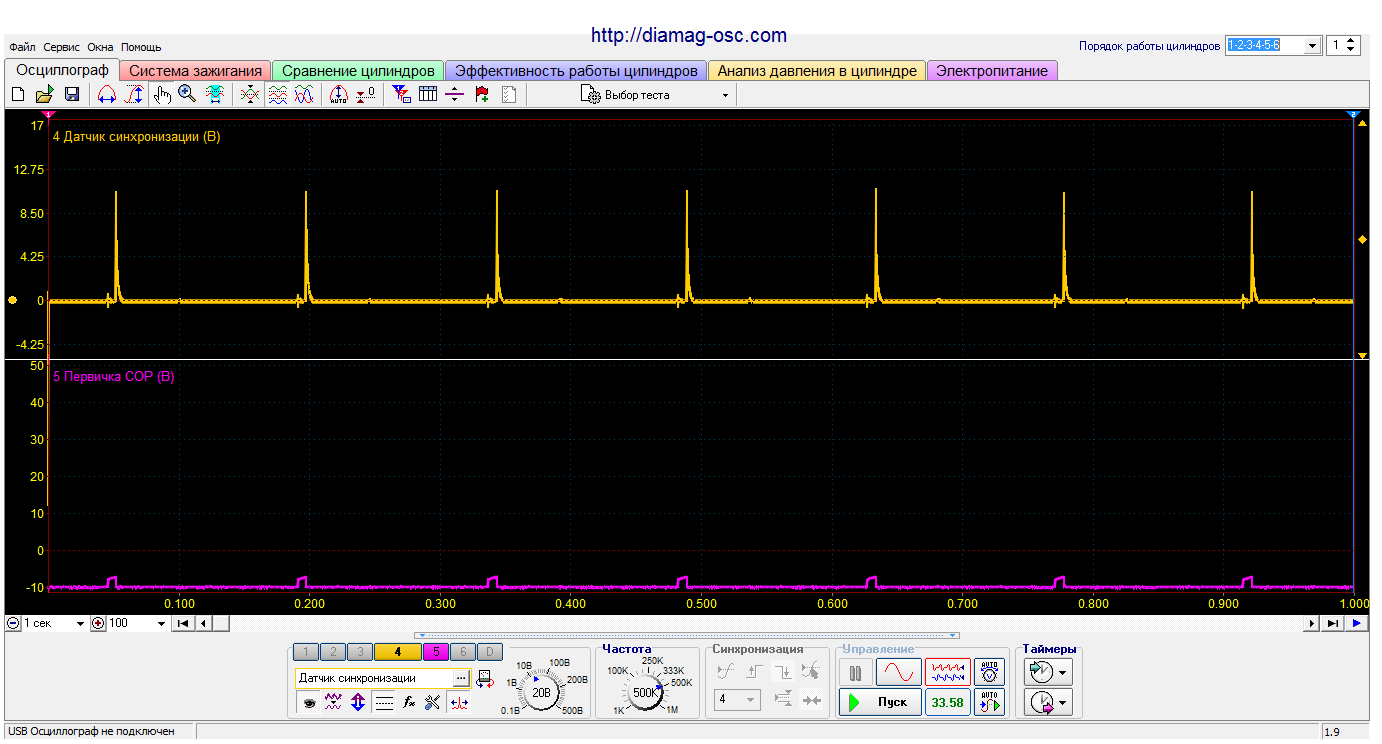Select the vertical measurement cursor tool
This screenshot has width=1382, height=744.
[x=133, y=94]
